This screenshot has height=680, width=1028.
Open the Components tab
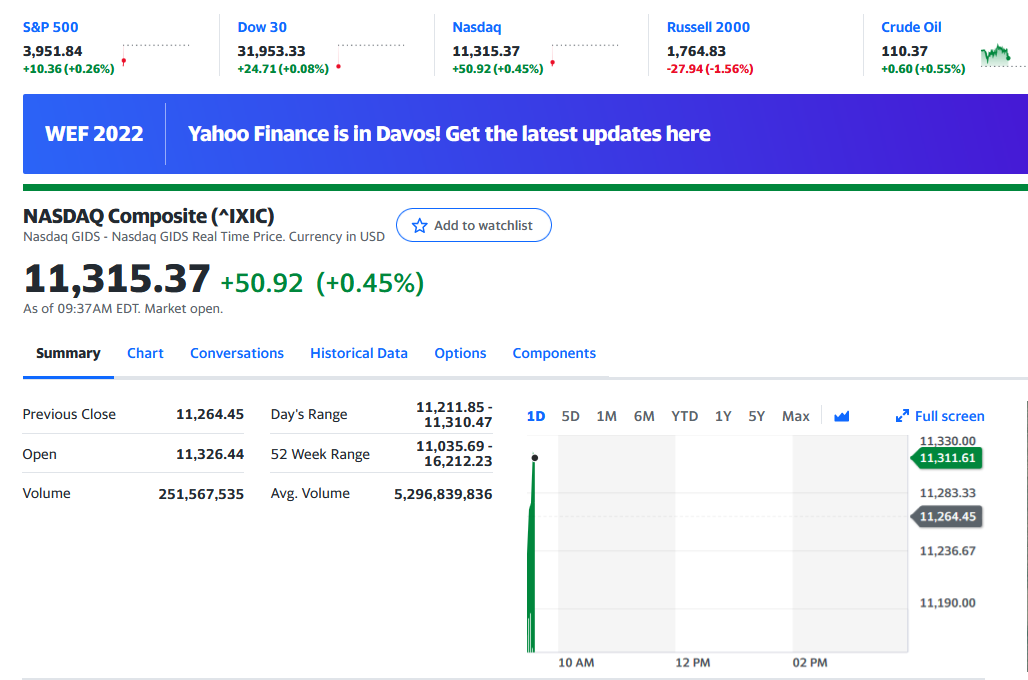(x=554, y=353)
